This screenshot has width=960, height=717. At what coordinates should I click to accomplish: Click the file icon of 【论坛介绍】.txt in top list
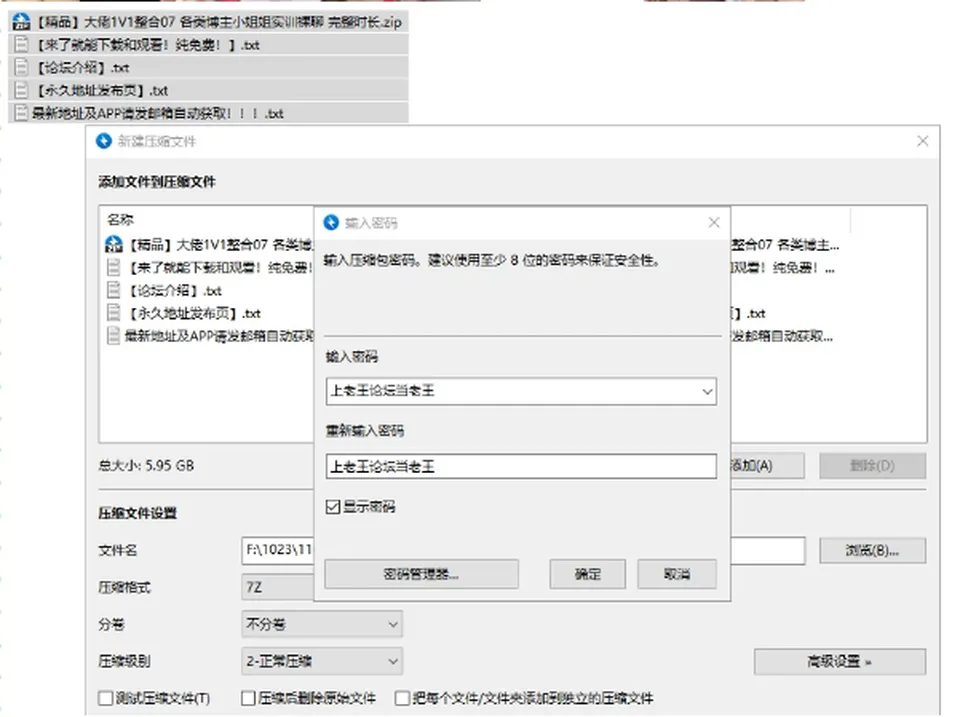(x=21, y=67)
